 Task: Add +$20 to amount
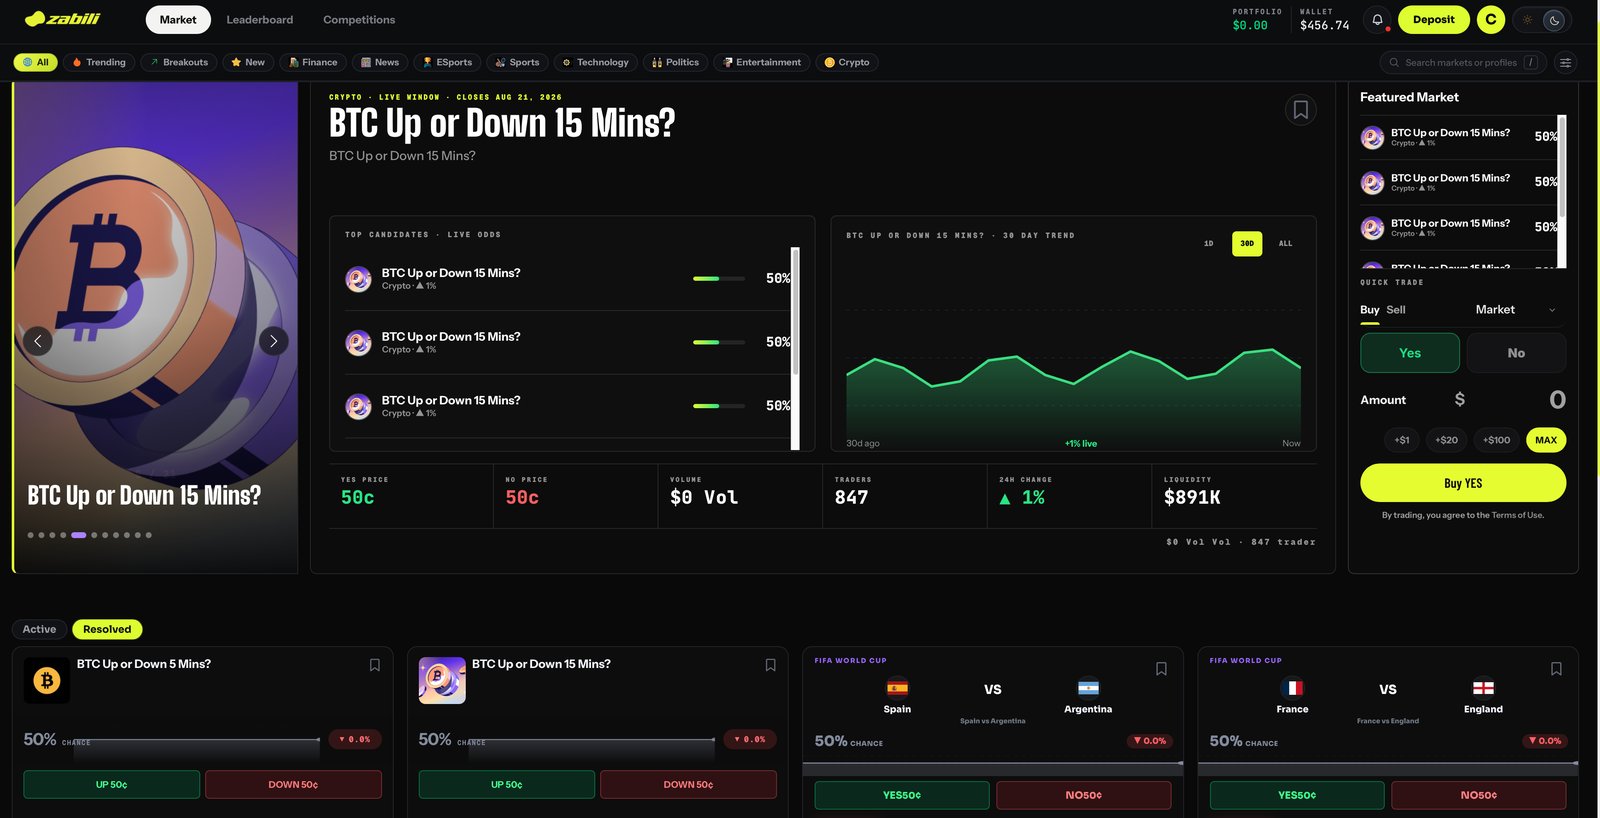tap(1446, 440)
